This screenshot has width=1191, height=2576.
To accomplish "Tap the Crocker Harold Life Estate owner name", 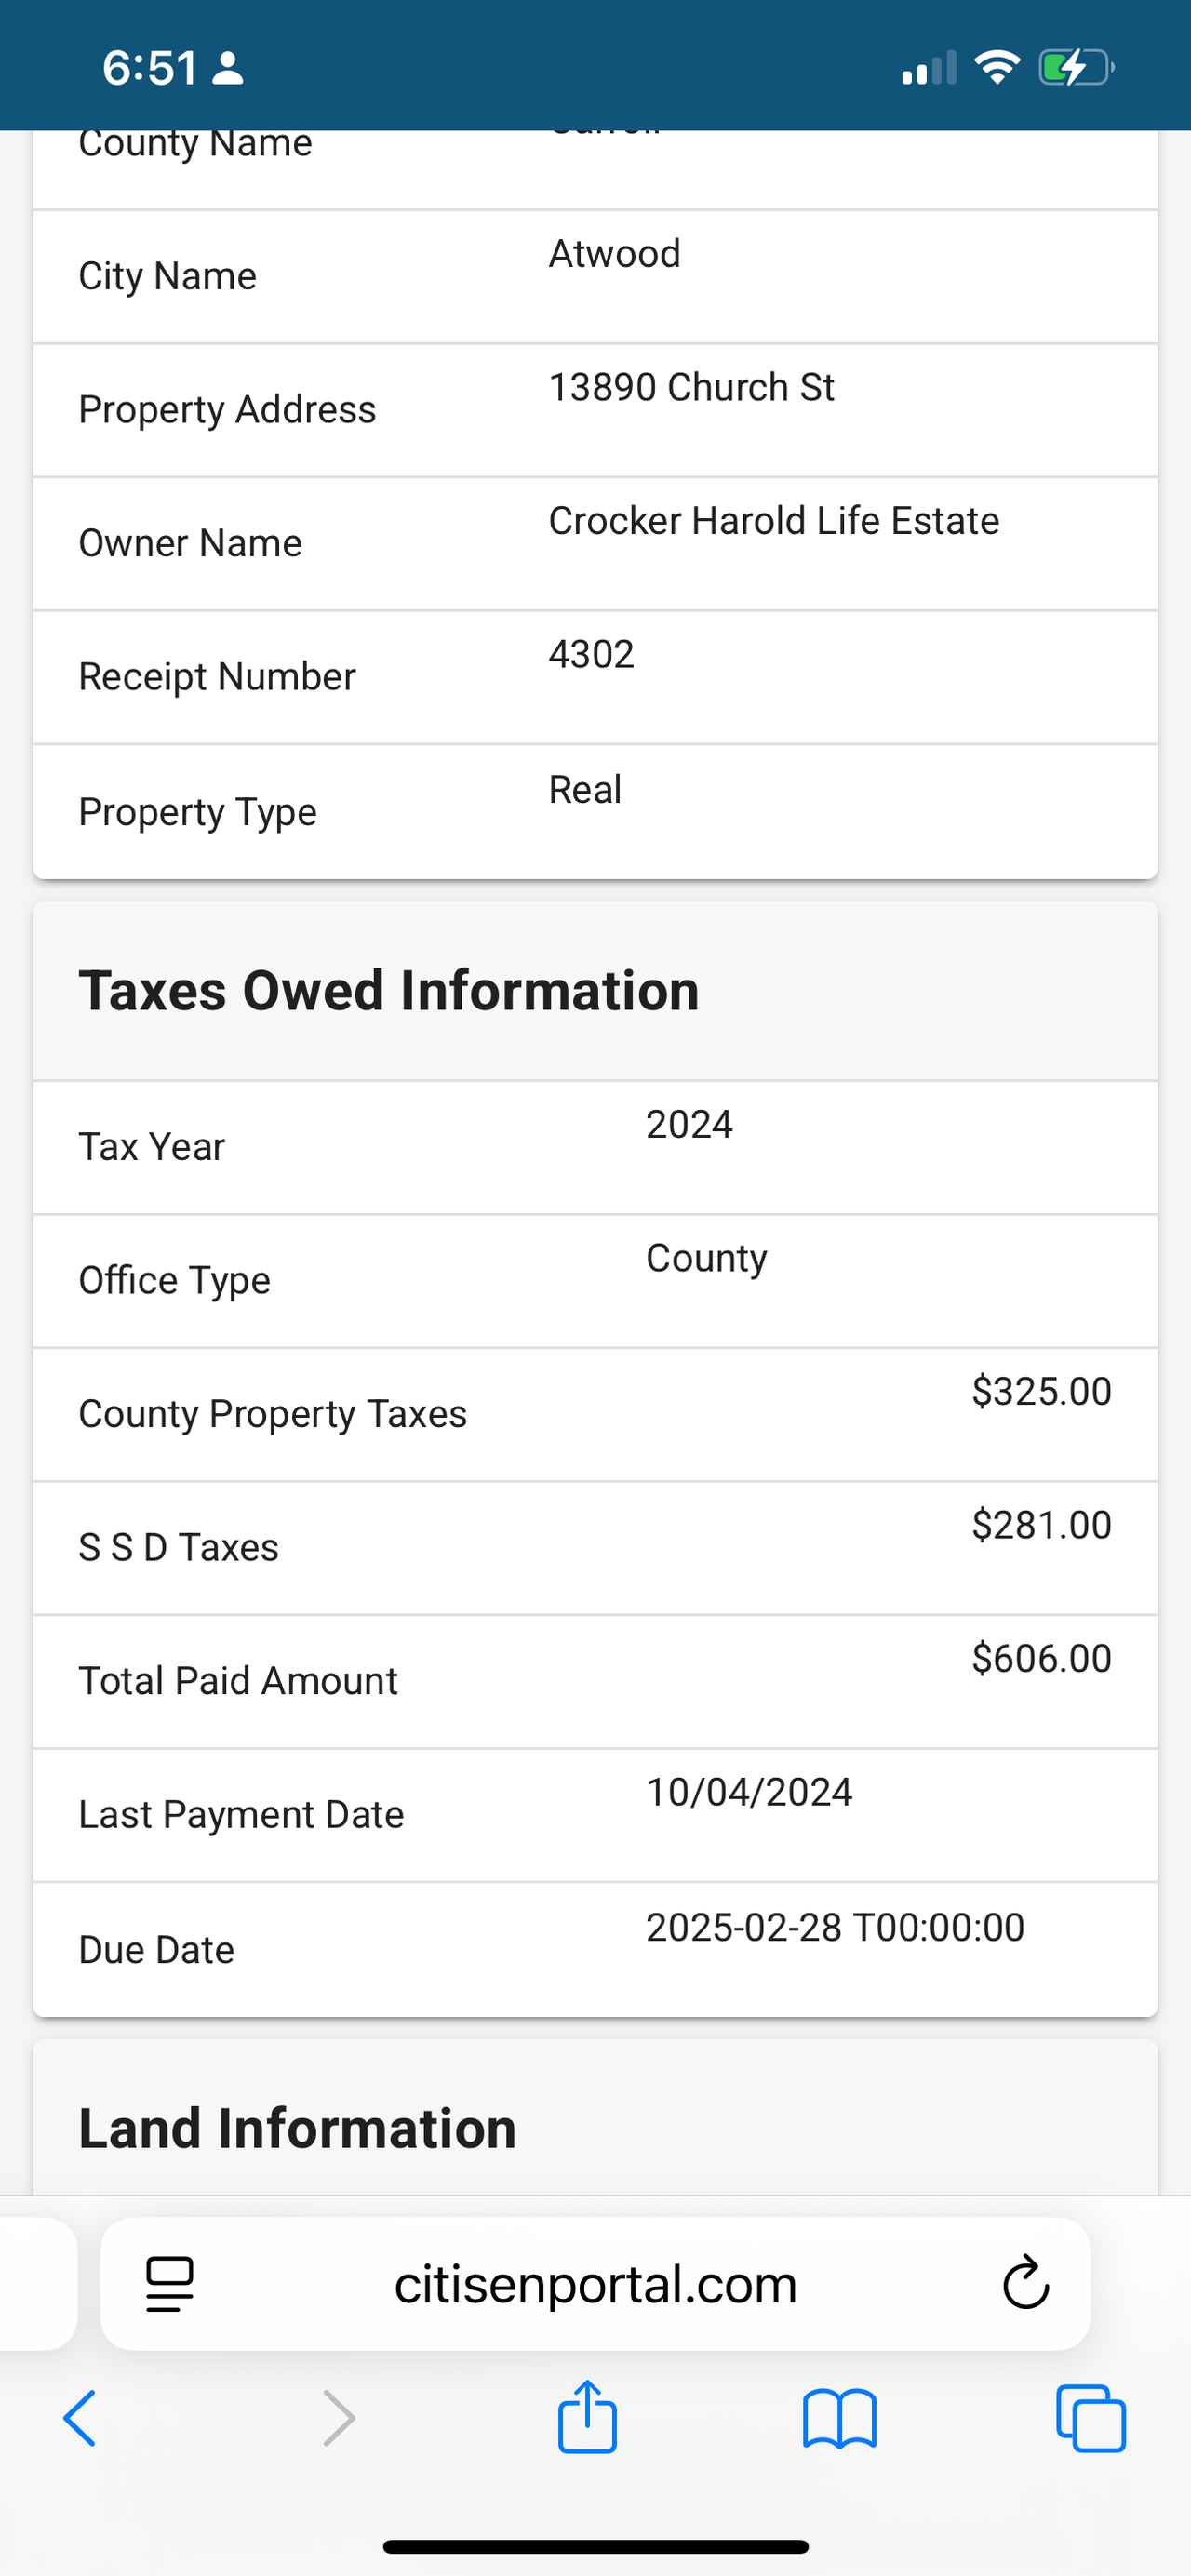I will coord(773,520).
